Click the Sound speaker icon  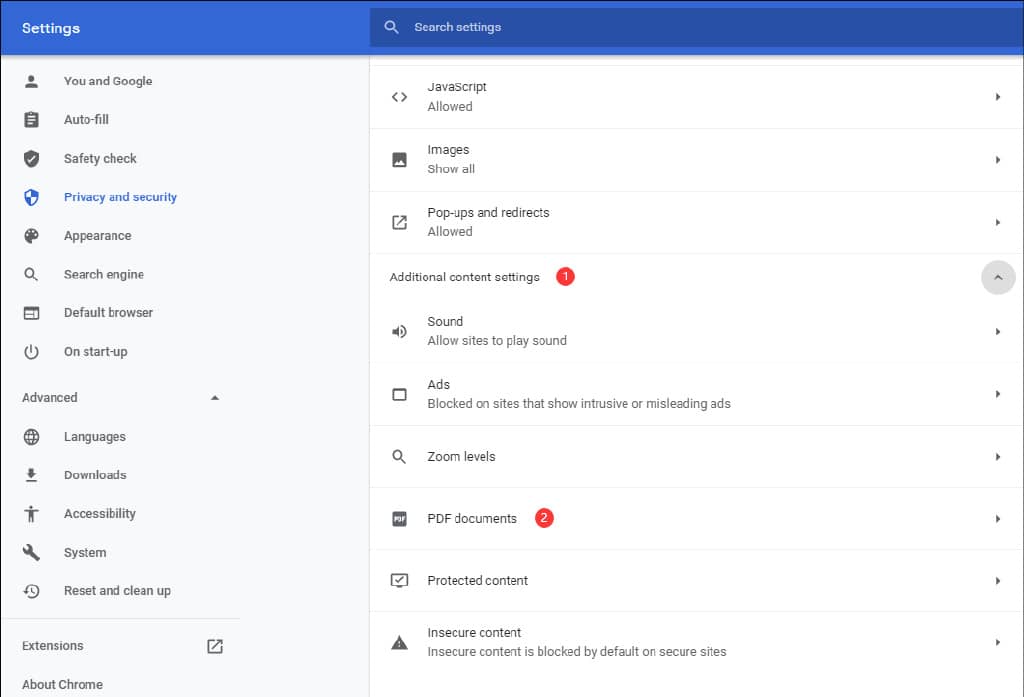pos(400,331)
